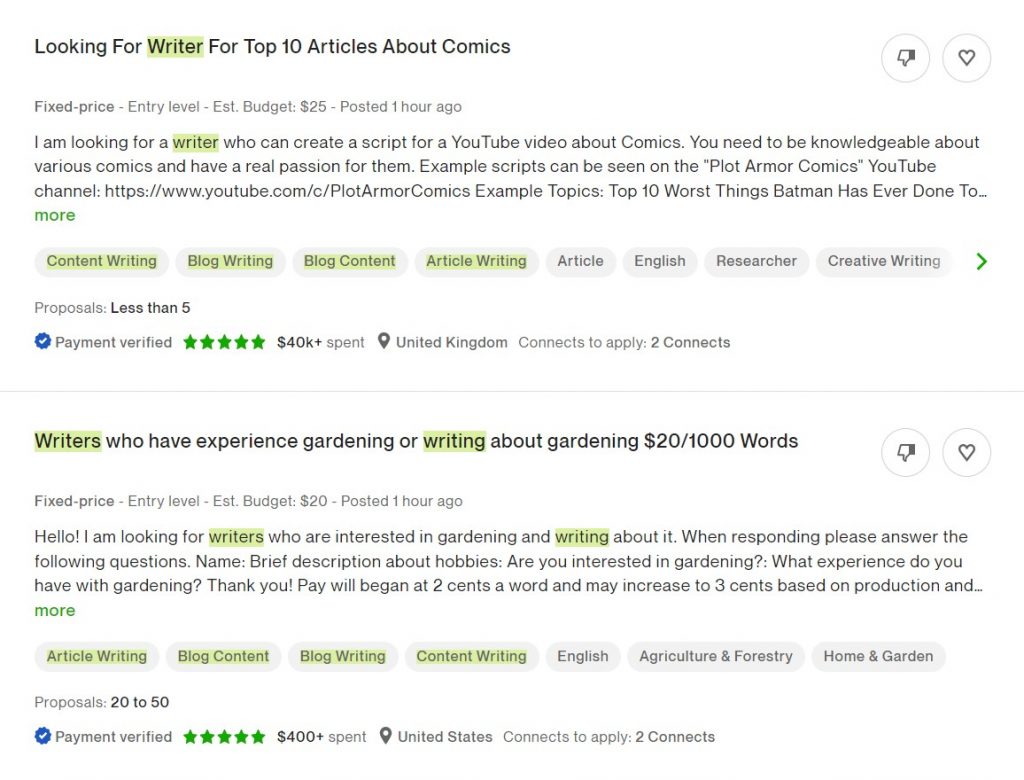Expand Comics job description with more
1024x780 pixels.
point(54,215)
